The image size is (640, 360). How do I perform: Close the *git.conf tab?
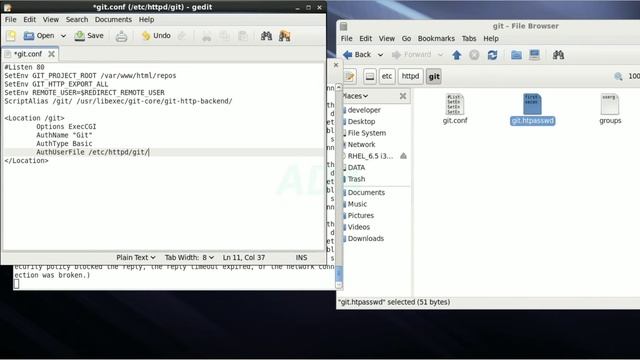coord(51,54)
